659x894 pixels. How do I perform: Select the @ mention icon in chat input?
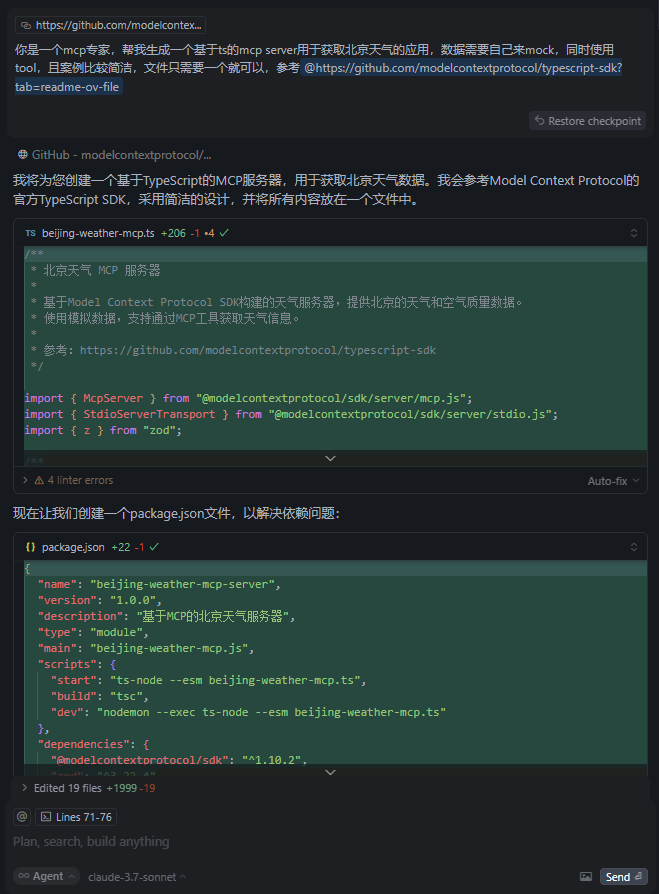point(21,816)
